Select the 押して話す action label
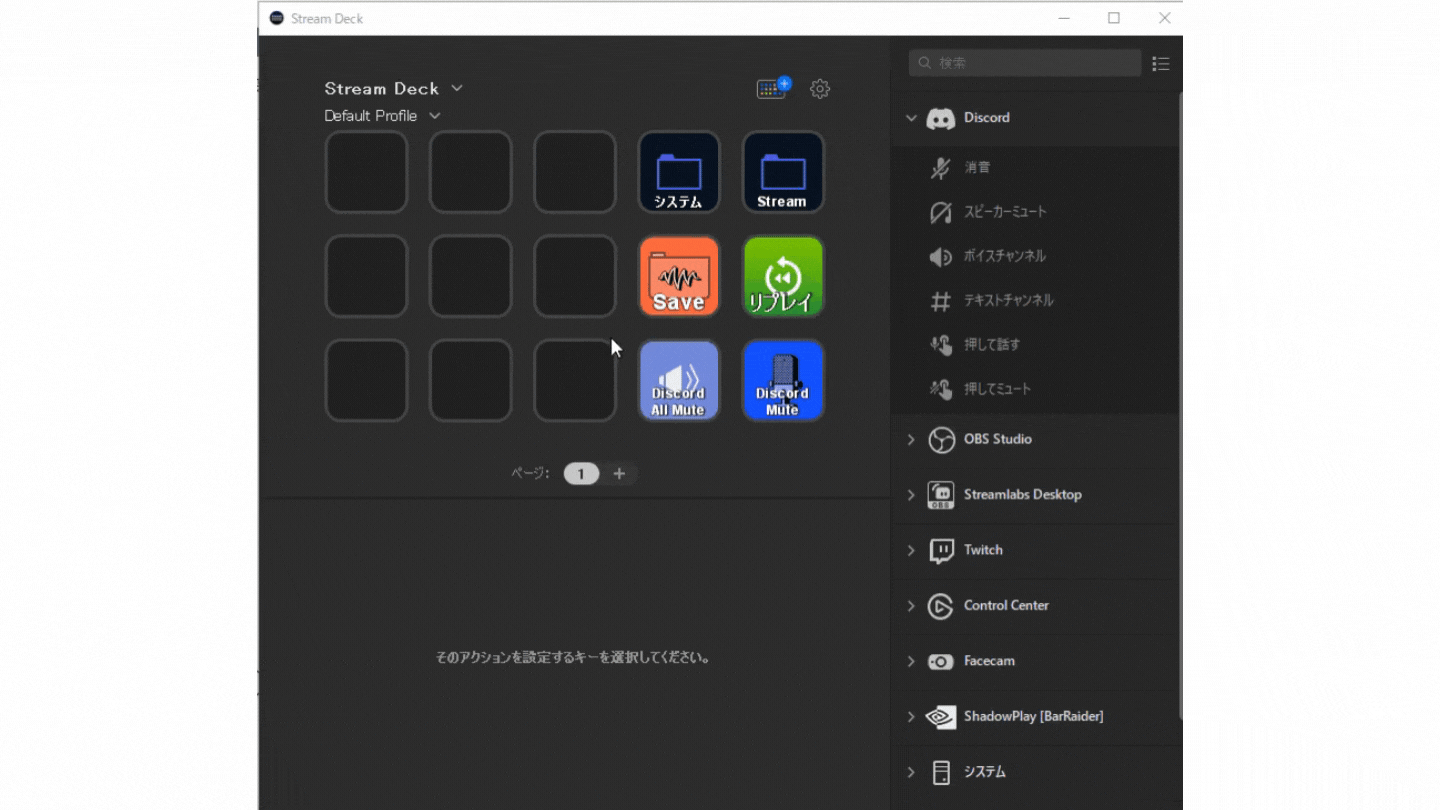 (x=992, y=345)
